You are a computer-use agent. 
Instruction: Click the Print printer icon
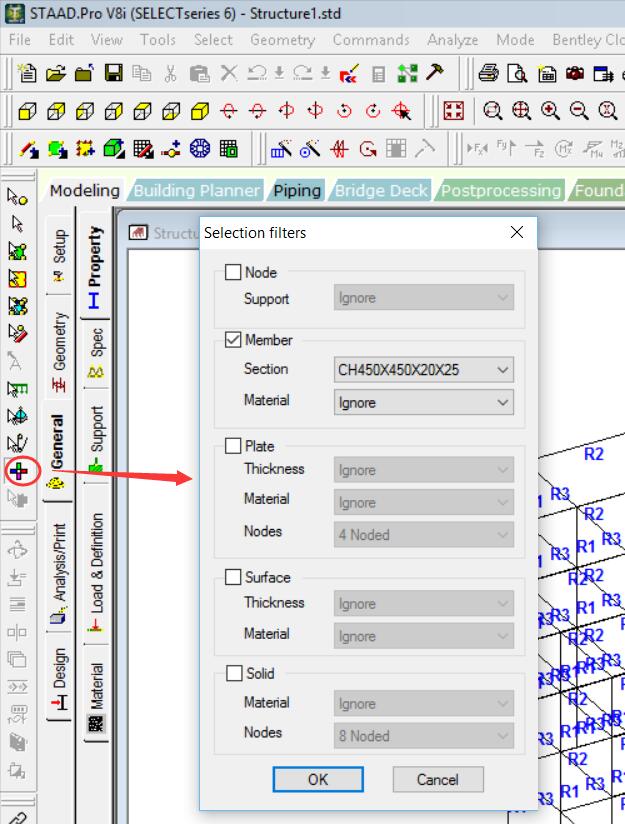(489, 73)
